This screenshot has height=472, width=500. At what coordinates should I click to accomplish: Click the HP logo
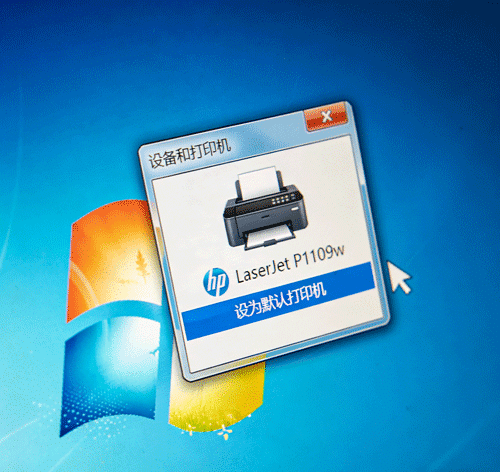pos(216,282)
